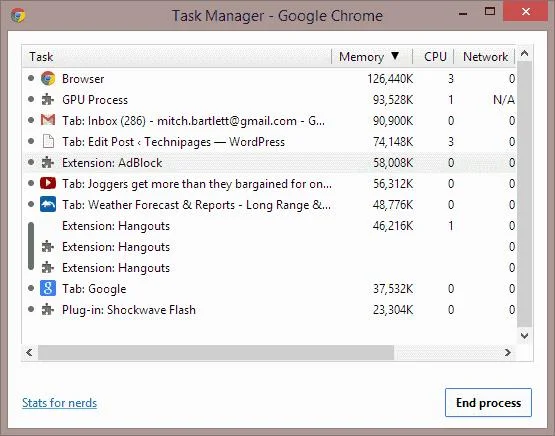Click the 37,532K memory value
Screen dimensions: 555x436
coord(393,289)
